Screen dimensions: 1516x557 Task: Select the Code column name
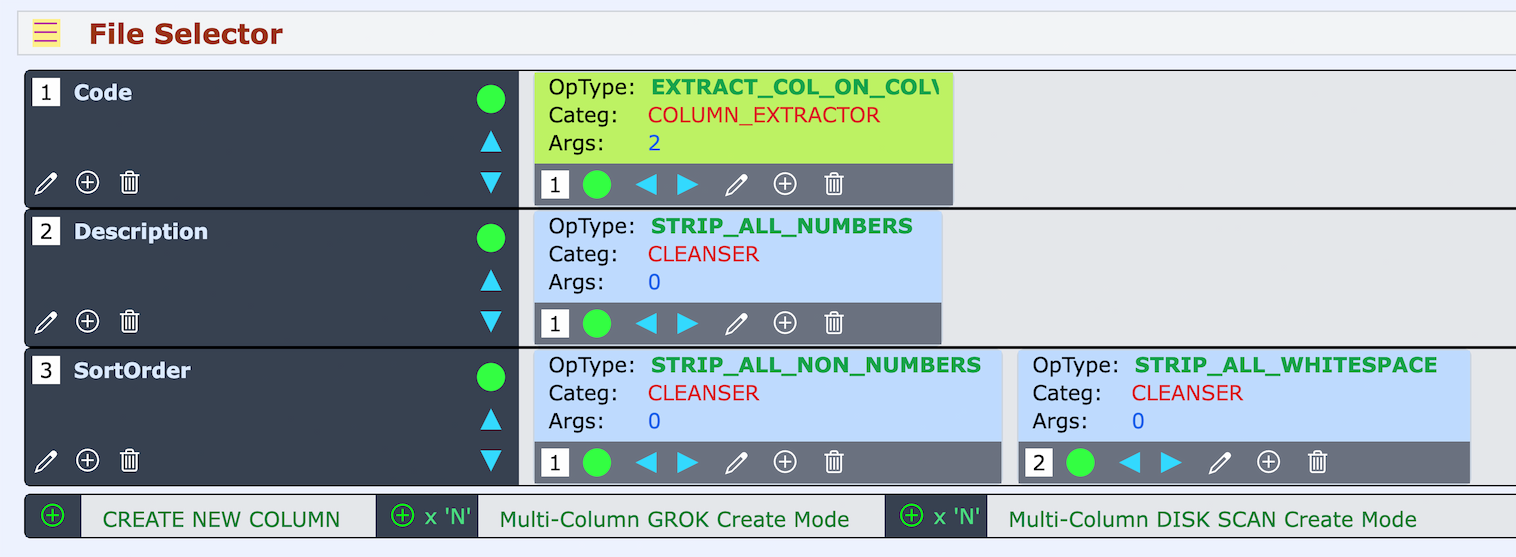(103, 92)
